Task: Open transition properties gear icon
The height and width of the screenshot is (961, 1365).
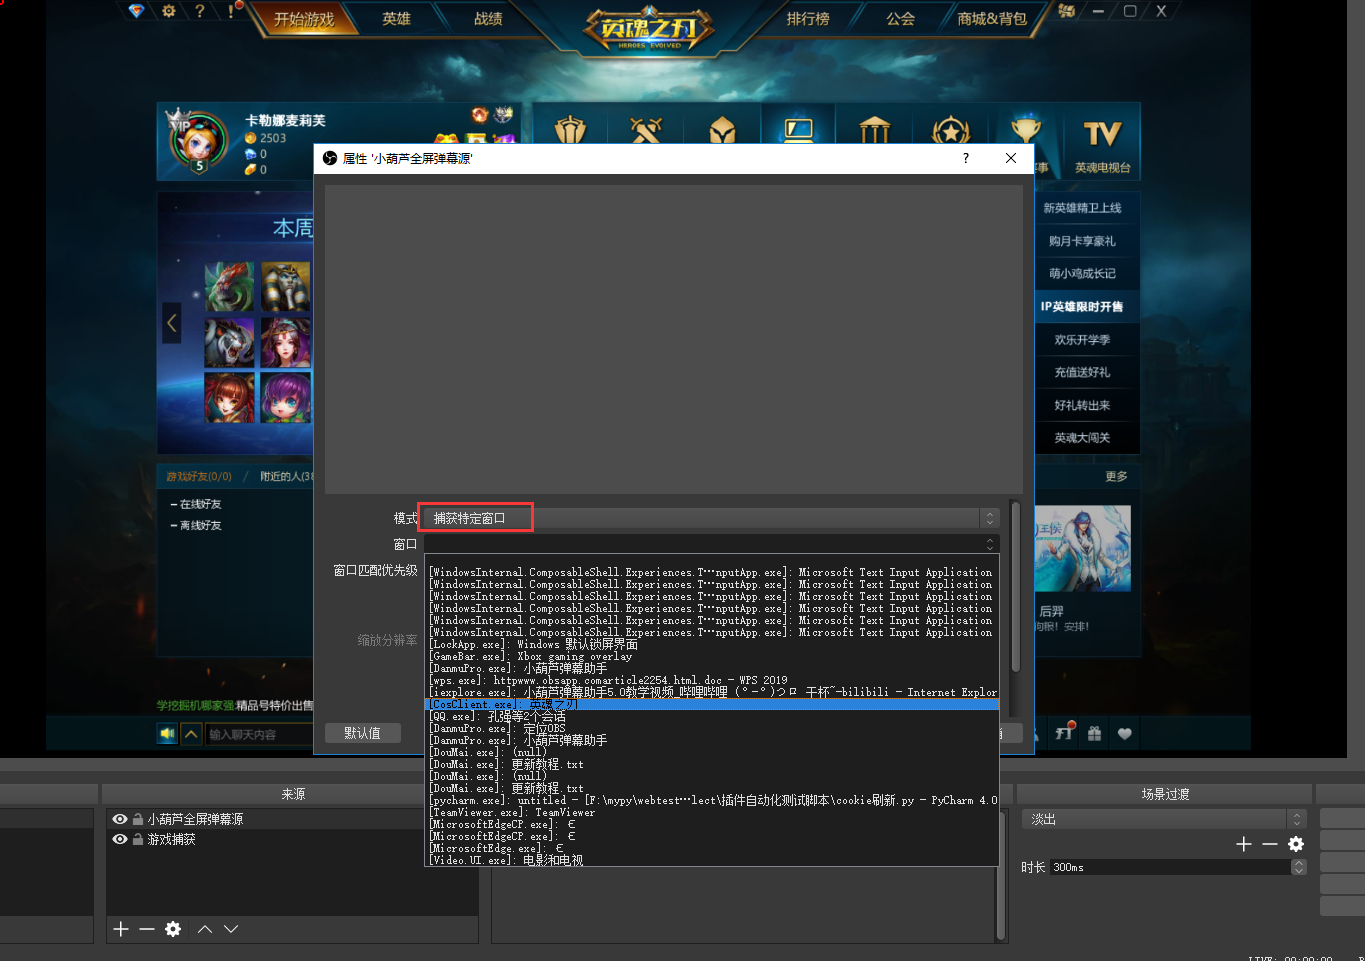Action: (x=1296, y=844)
